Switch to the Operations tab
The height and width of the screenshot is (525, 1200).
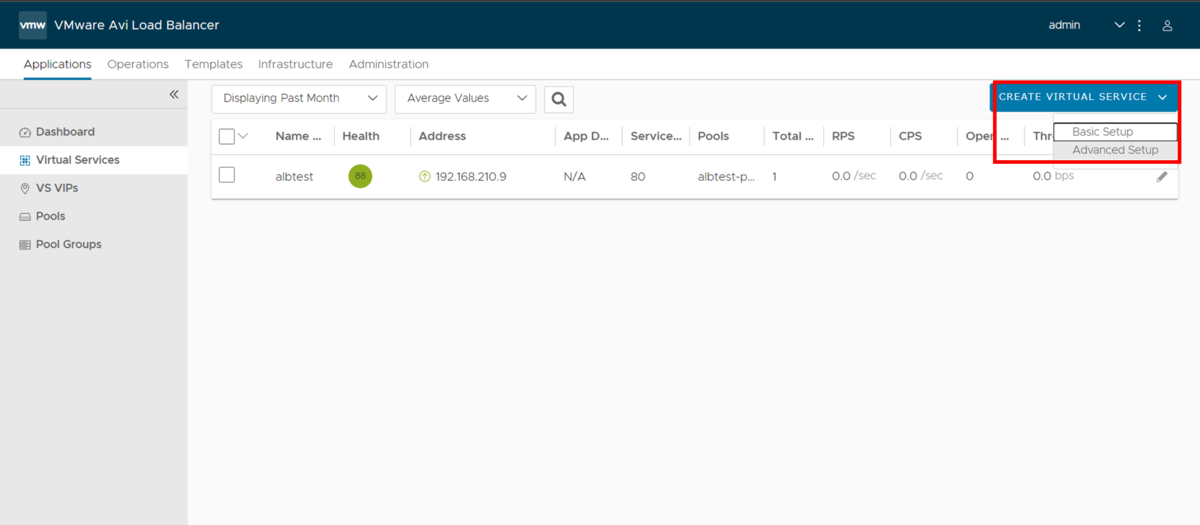tap(138, 64)
